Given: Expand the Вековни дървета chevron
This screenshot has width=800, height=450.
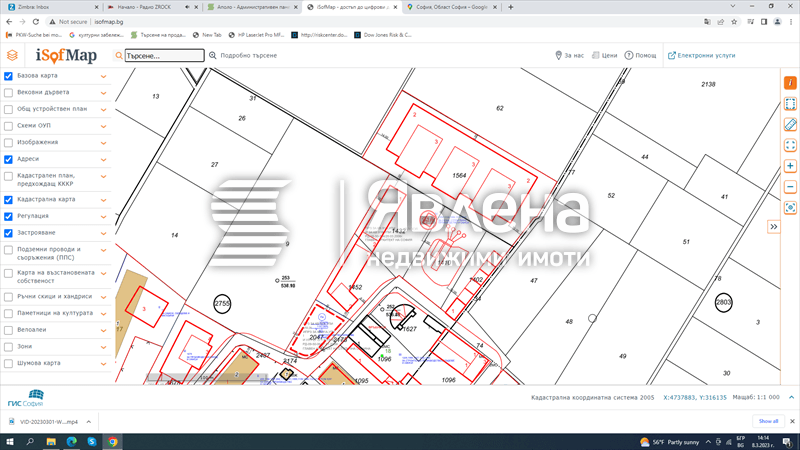Looking at the screenshot, I should [x=104, y=93].
